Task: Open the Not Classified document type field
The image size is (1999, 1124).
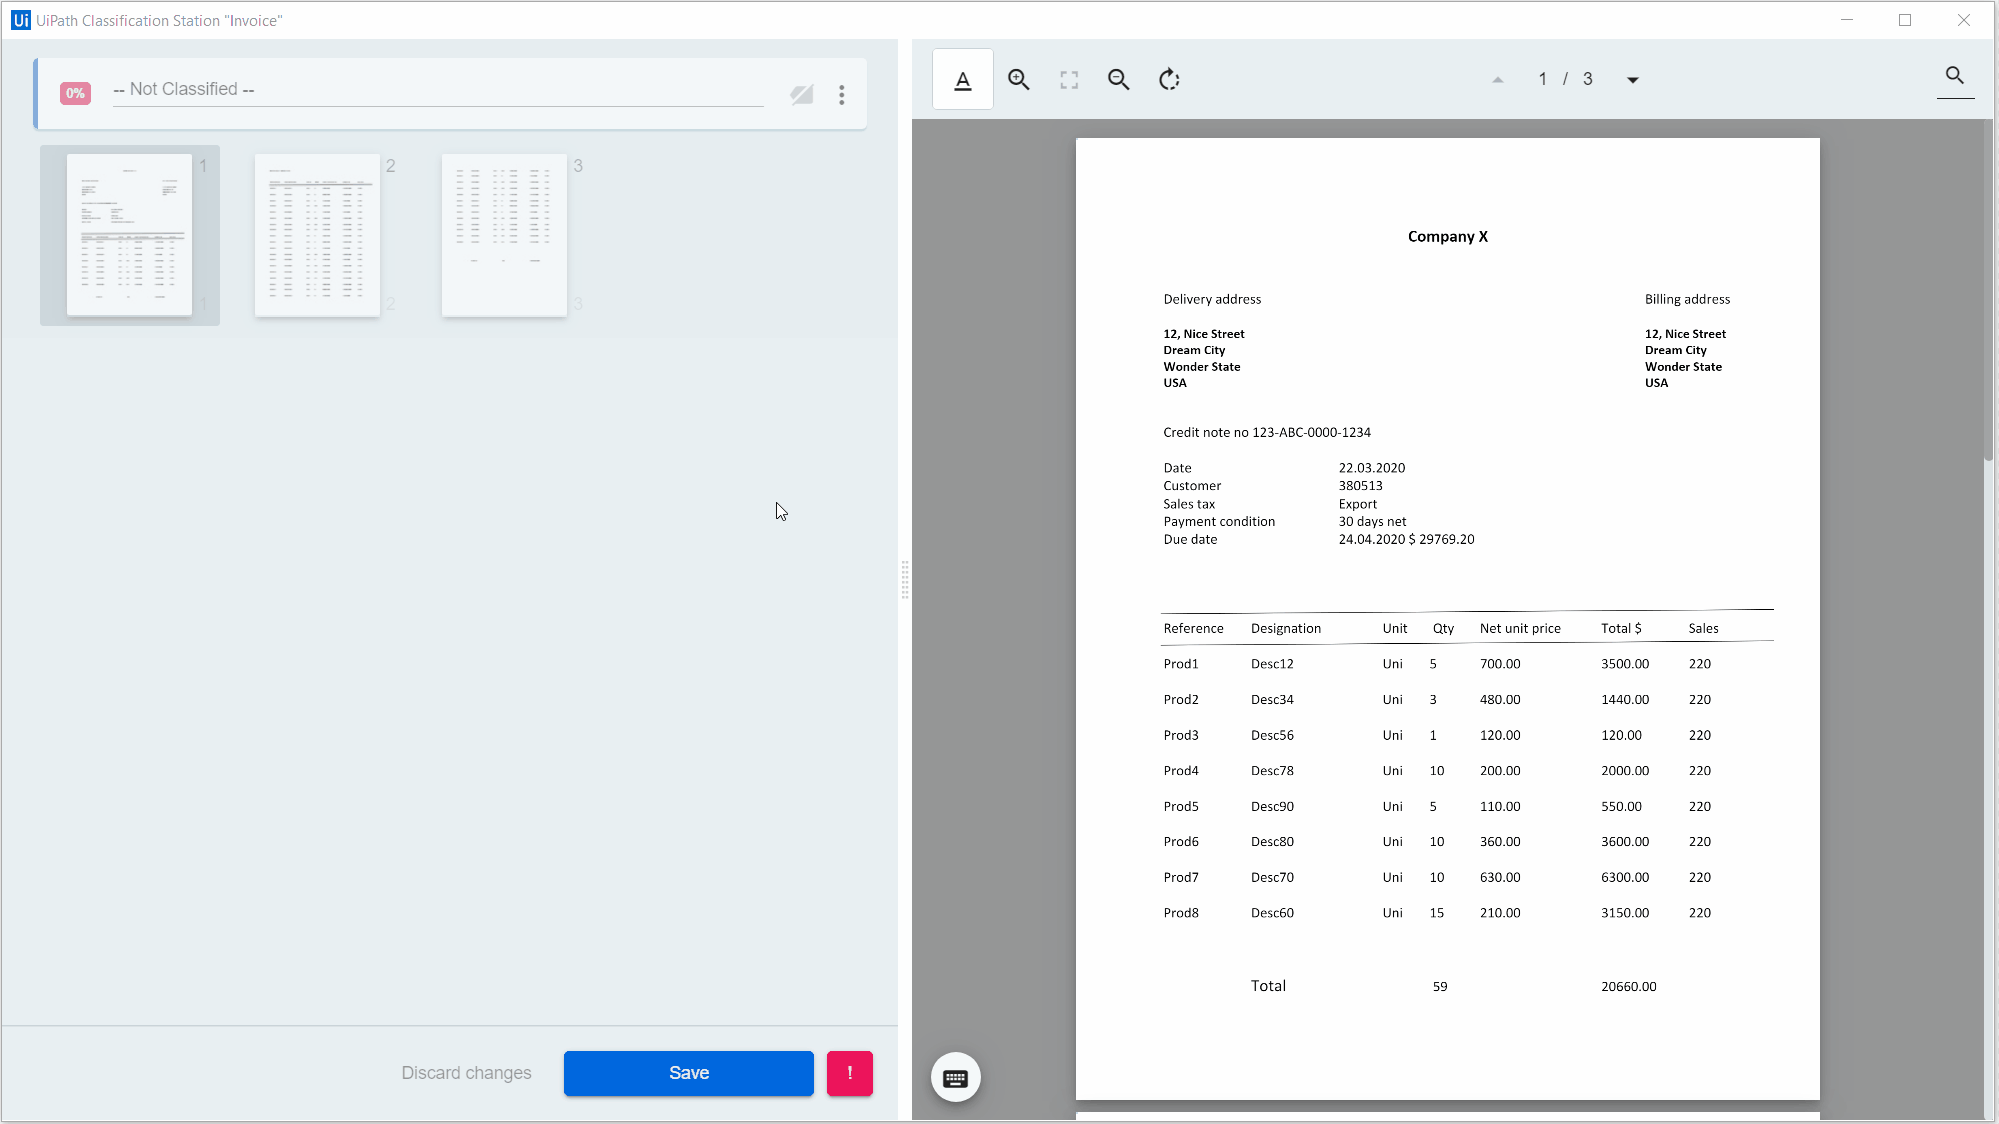Action: click(x=438, y=90)
